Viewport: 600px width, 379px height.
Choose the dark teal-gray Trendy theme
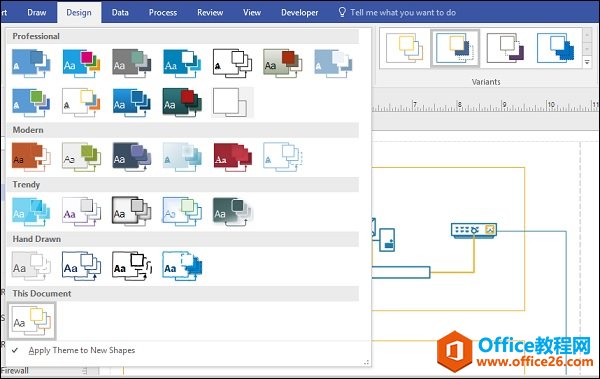pos(232,211)
